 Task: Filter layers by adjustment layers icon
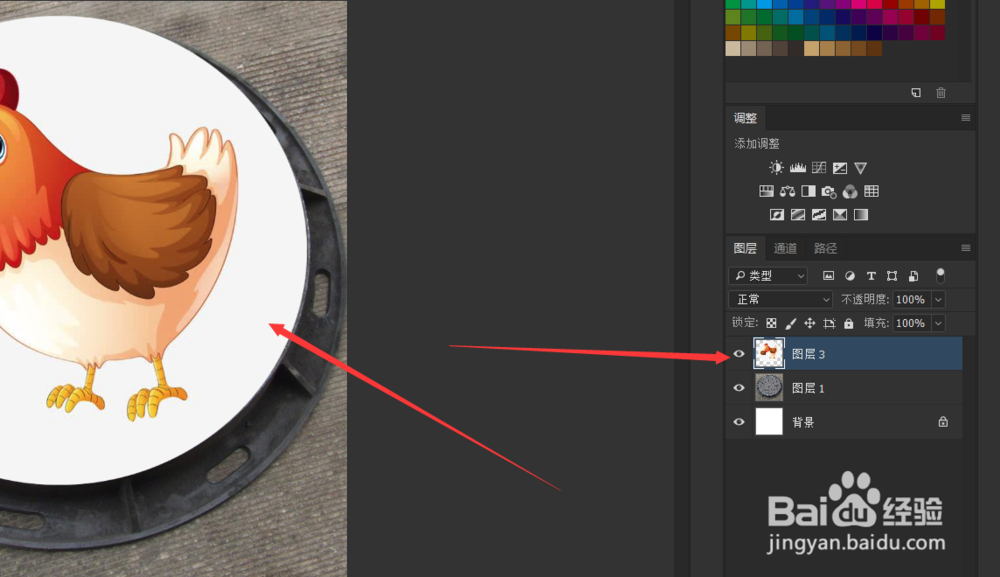pyautogui.click(x=849, y=275)
